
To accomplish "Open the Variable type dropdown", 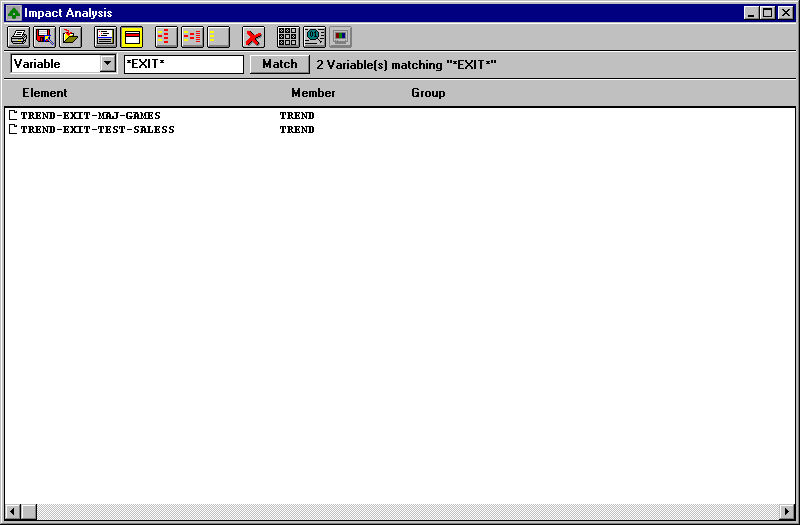I will (108, 64).
